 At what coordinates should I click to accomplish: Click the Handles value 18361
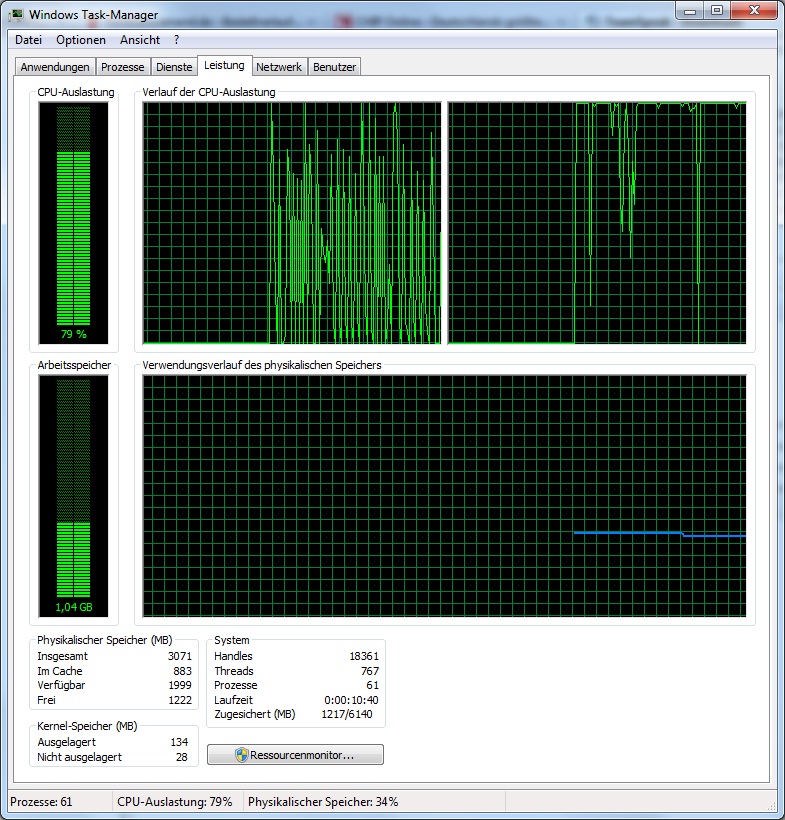[x=364, y=656]
